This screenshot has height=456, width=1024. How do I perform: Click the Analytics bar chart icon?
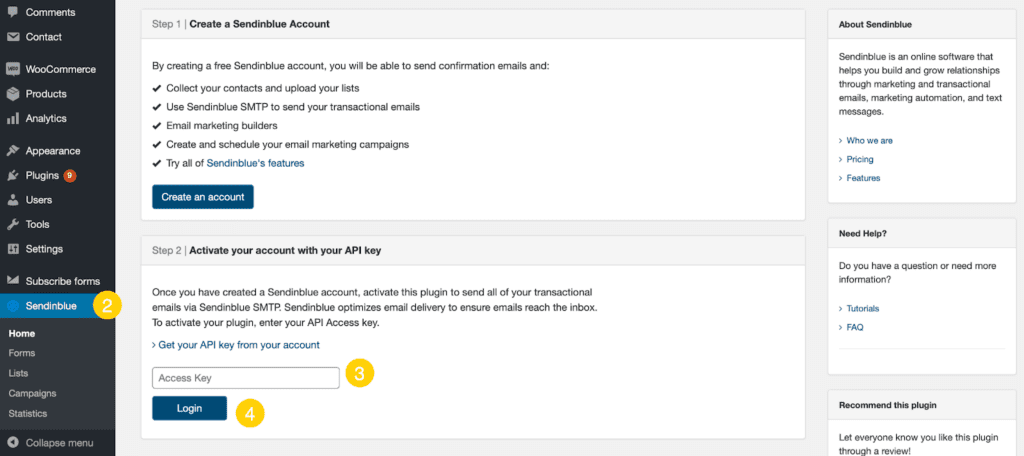[12, 119]
